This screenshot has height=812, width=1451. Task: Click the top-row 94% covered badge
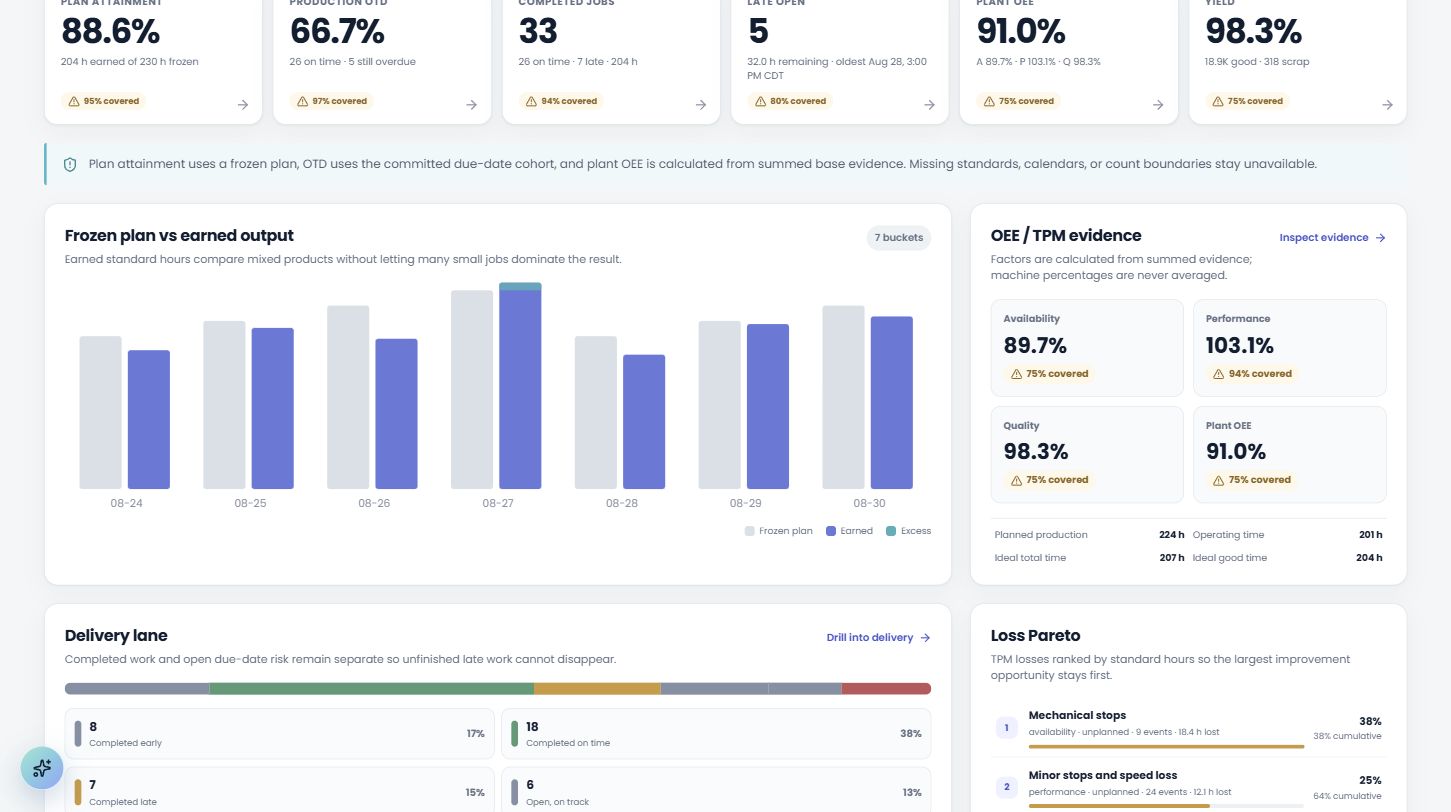coord(561,101)
